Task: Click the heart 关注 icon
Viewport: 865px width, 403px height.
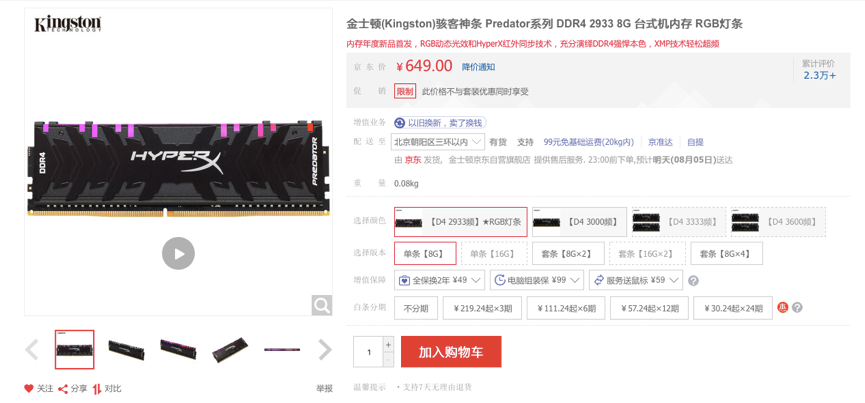Action: point(29,389)
